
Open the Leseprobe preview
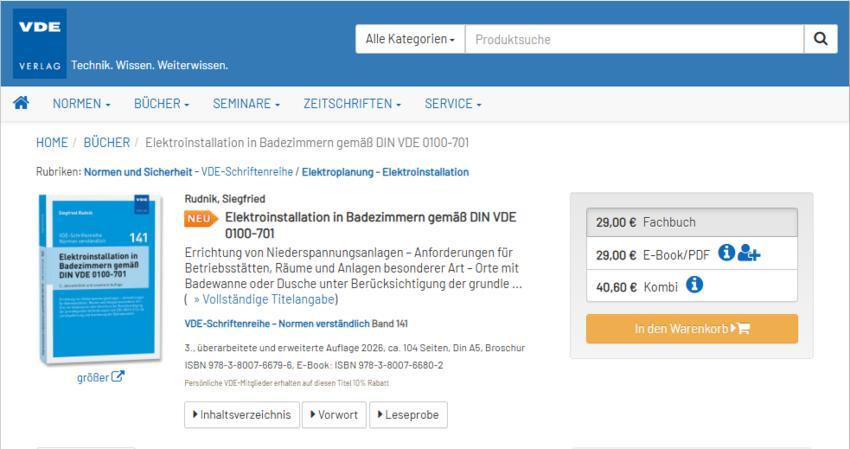pyautogui.click(x=408, y=415)
